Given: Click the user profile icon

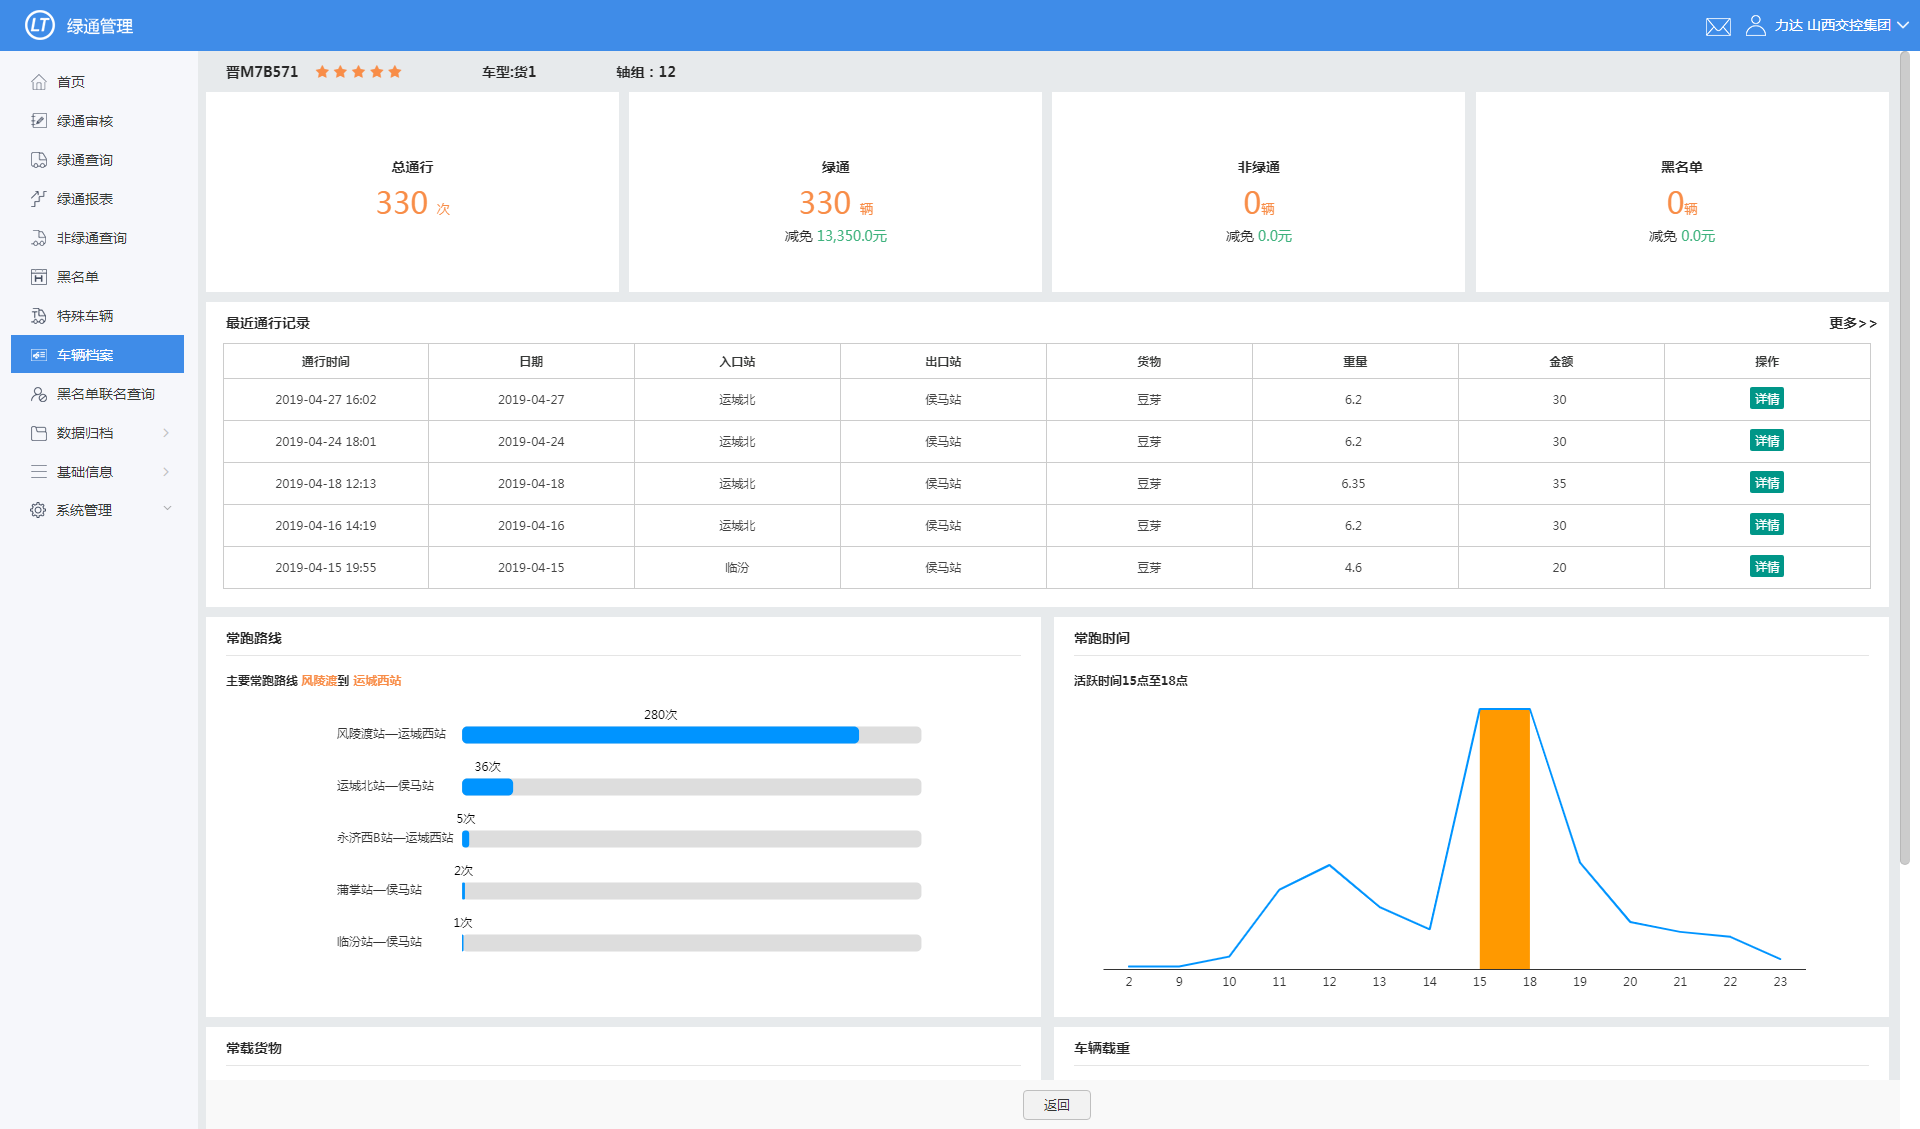Looking at the screenshot, I should tap(1755, 25).
